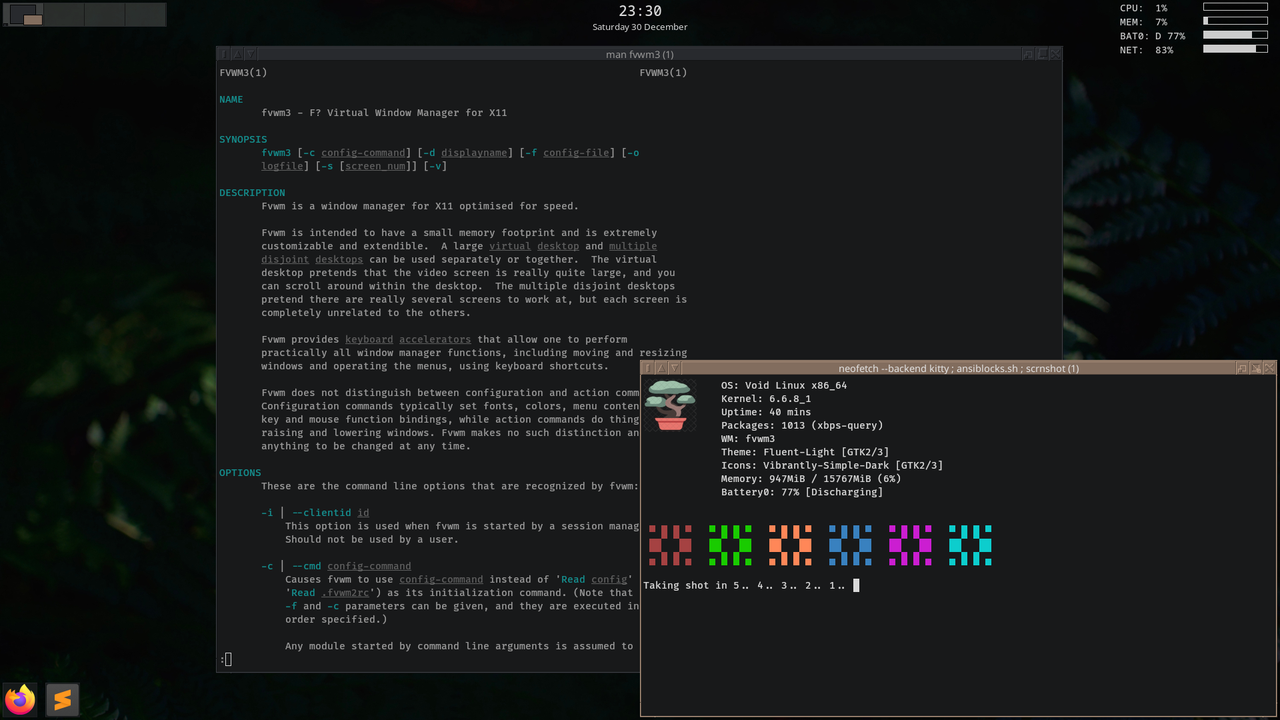The width and height of the screenshot is (1280, 720).
Task: Close the neofetch terminal window
Action: [x=1269, y=368]
